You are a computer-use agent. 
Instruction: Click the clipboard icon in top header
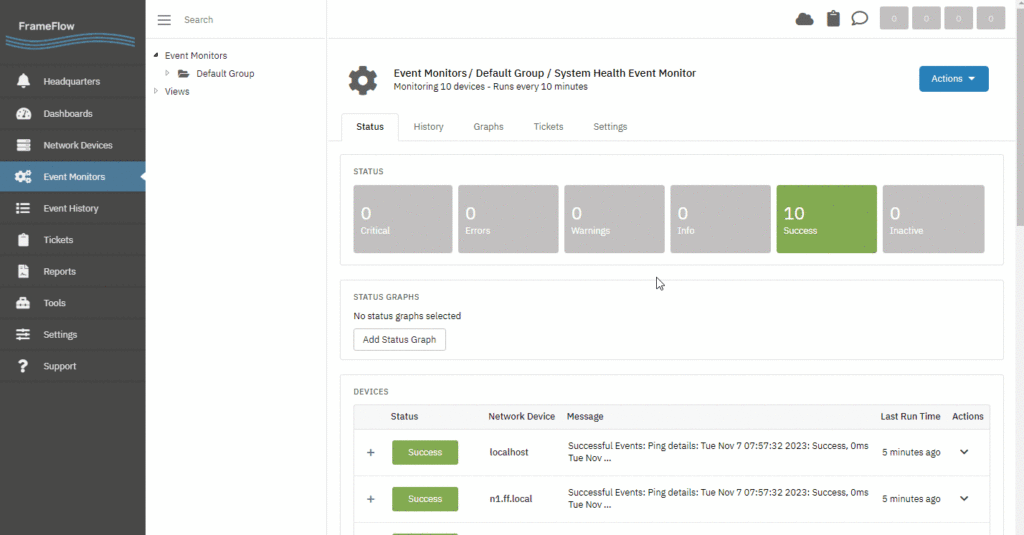[x=833, y=18]
